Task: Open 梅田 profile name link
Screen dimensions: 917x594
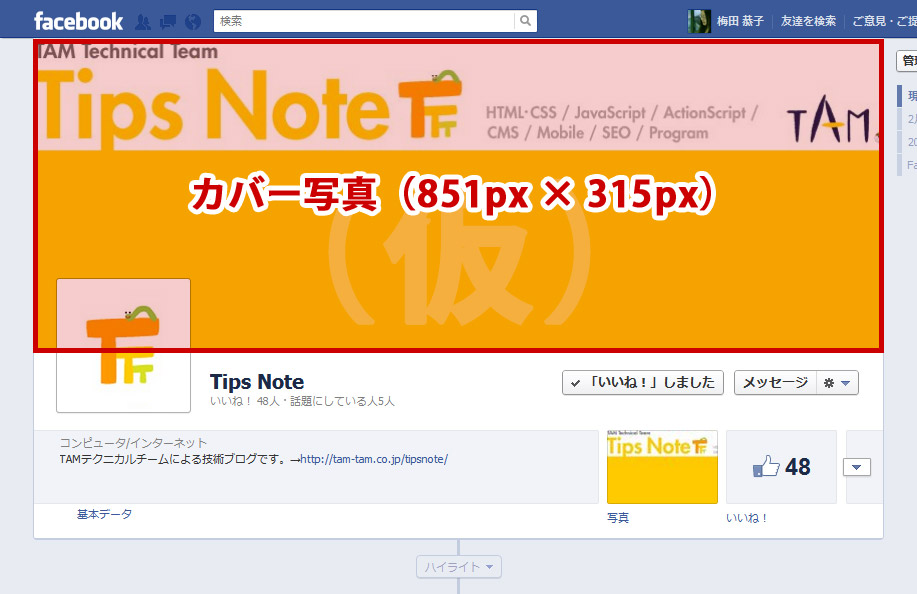Action: 740,21
